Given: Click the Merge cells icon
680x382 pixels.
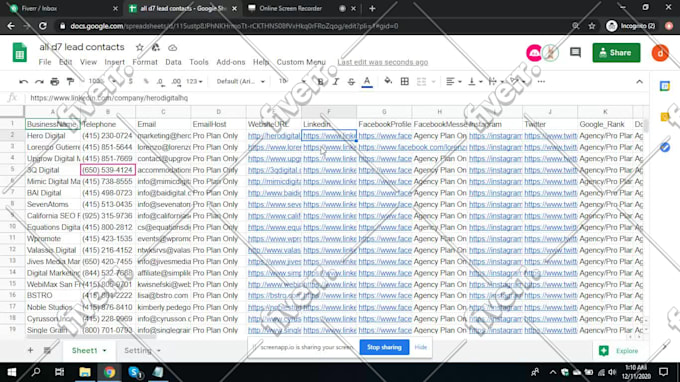Looking at the screenshot, I should (422, 82).
